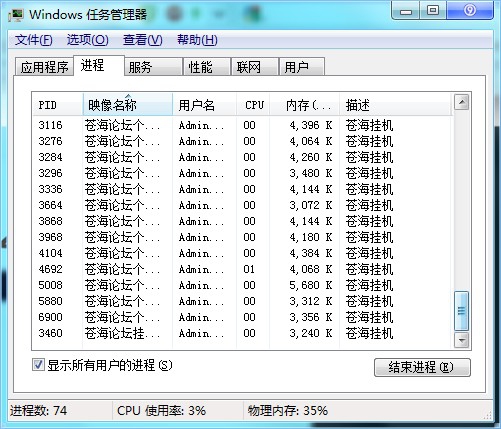Image resolution: width=501 pixels, height=429 pixels.
Task: Select process row with PID 5880
Action: (x=242, y=301)
